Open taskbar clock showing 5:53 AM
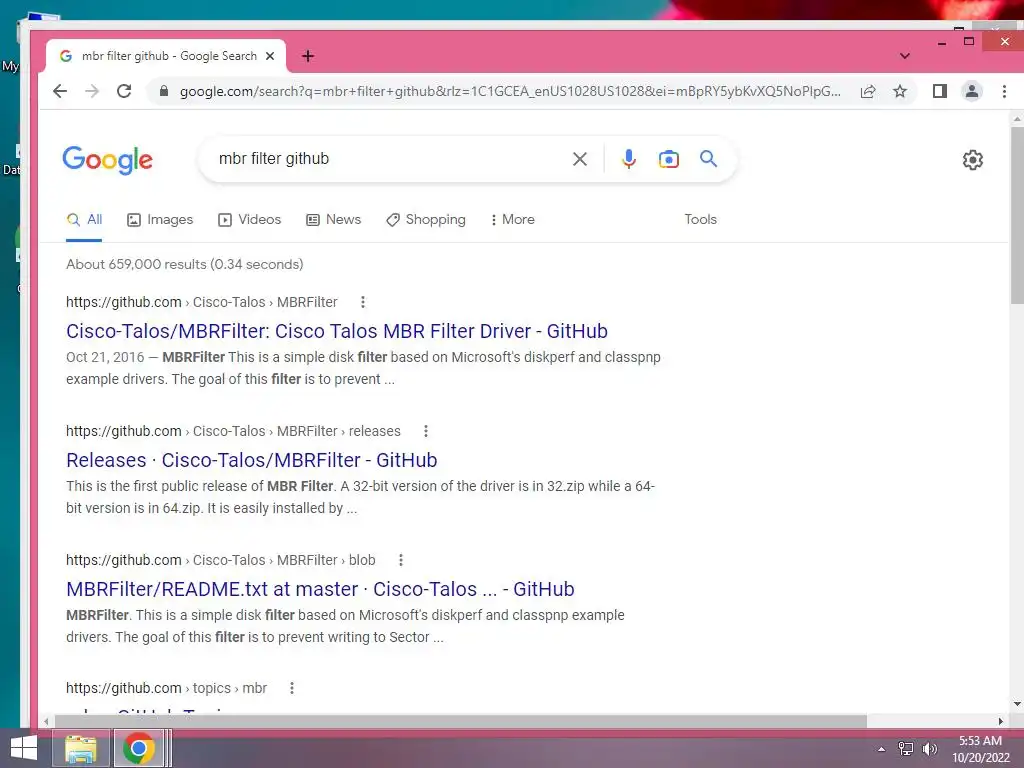1024x768 pixels. [980, 749]
